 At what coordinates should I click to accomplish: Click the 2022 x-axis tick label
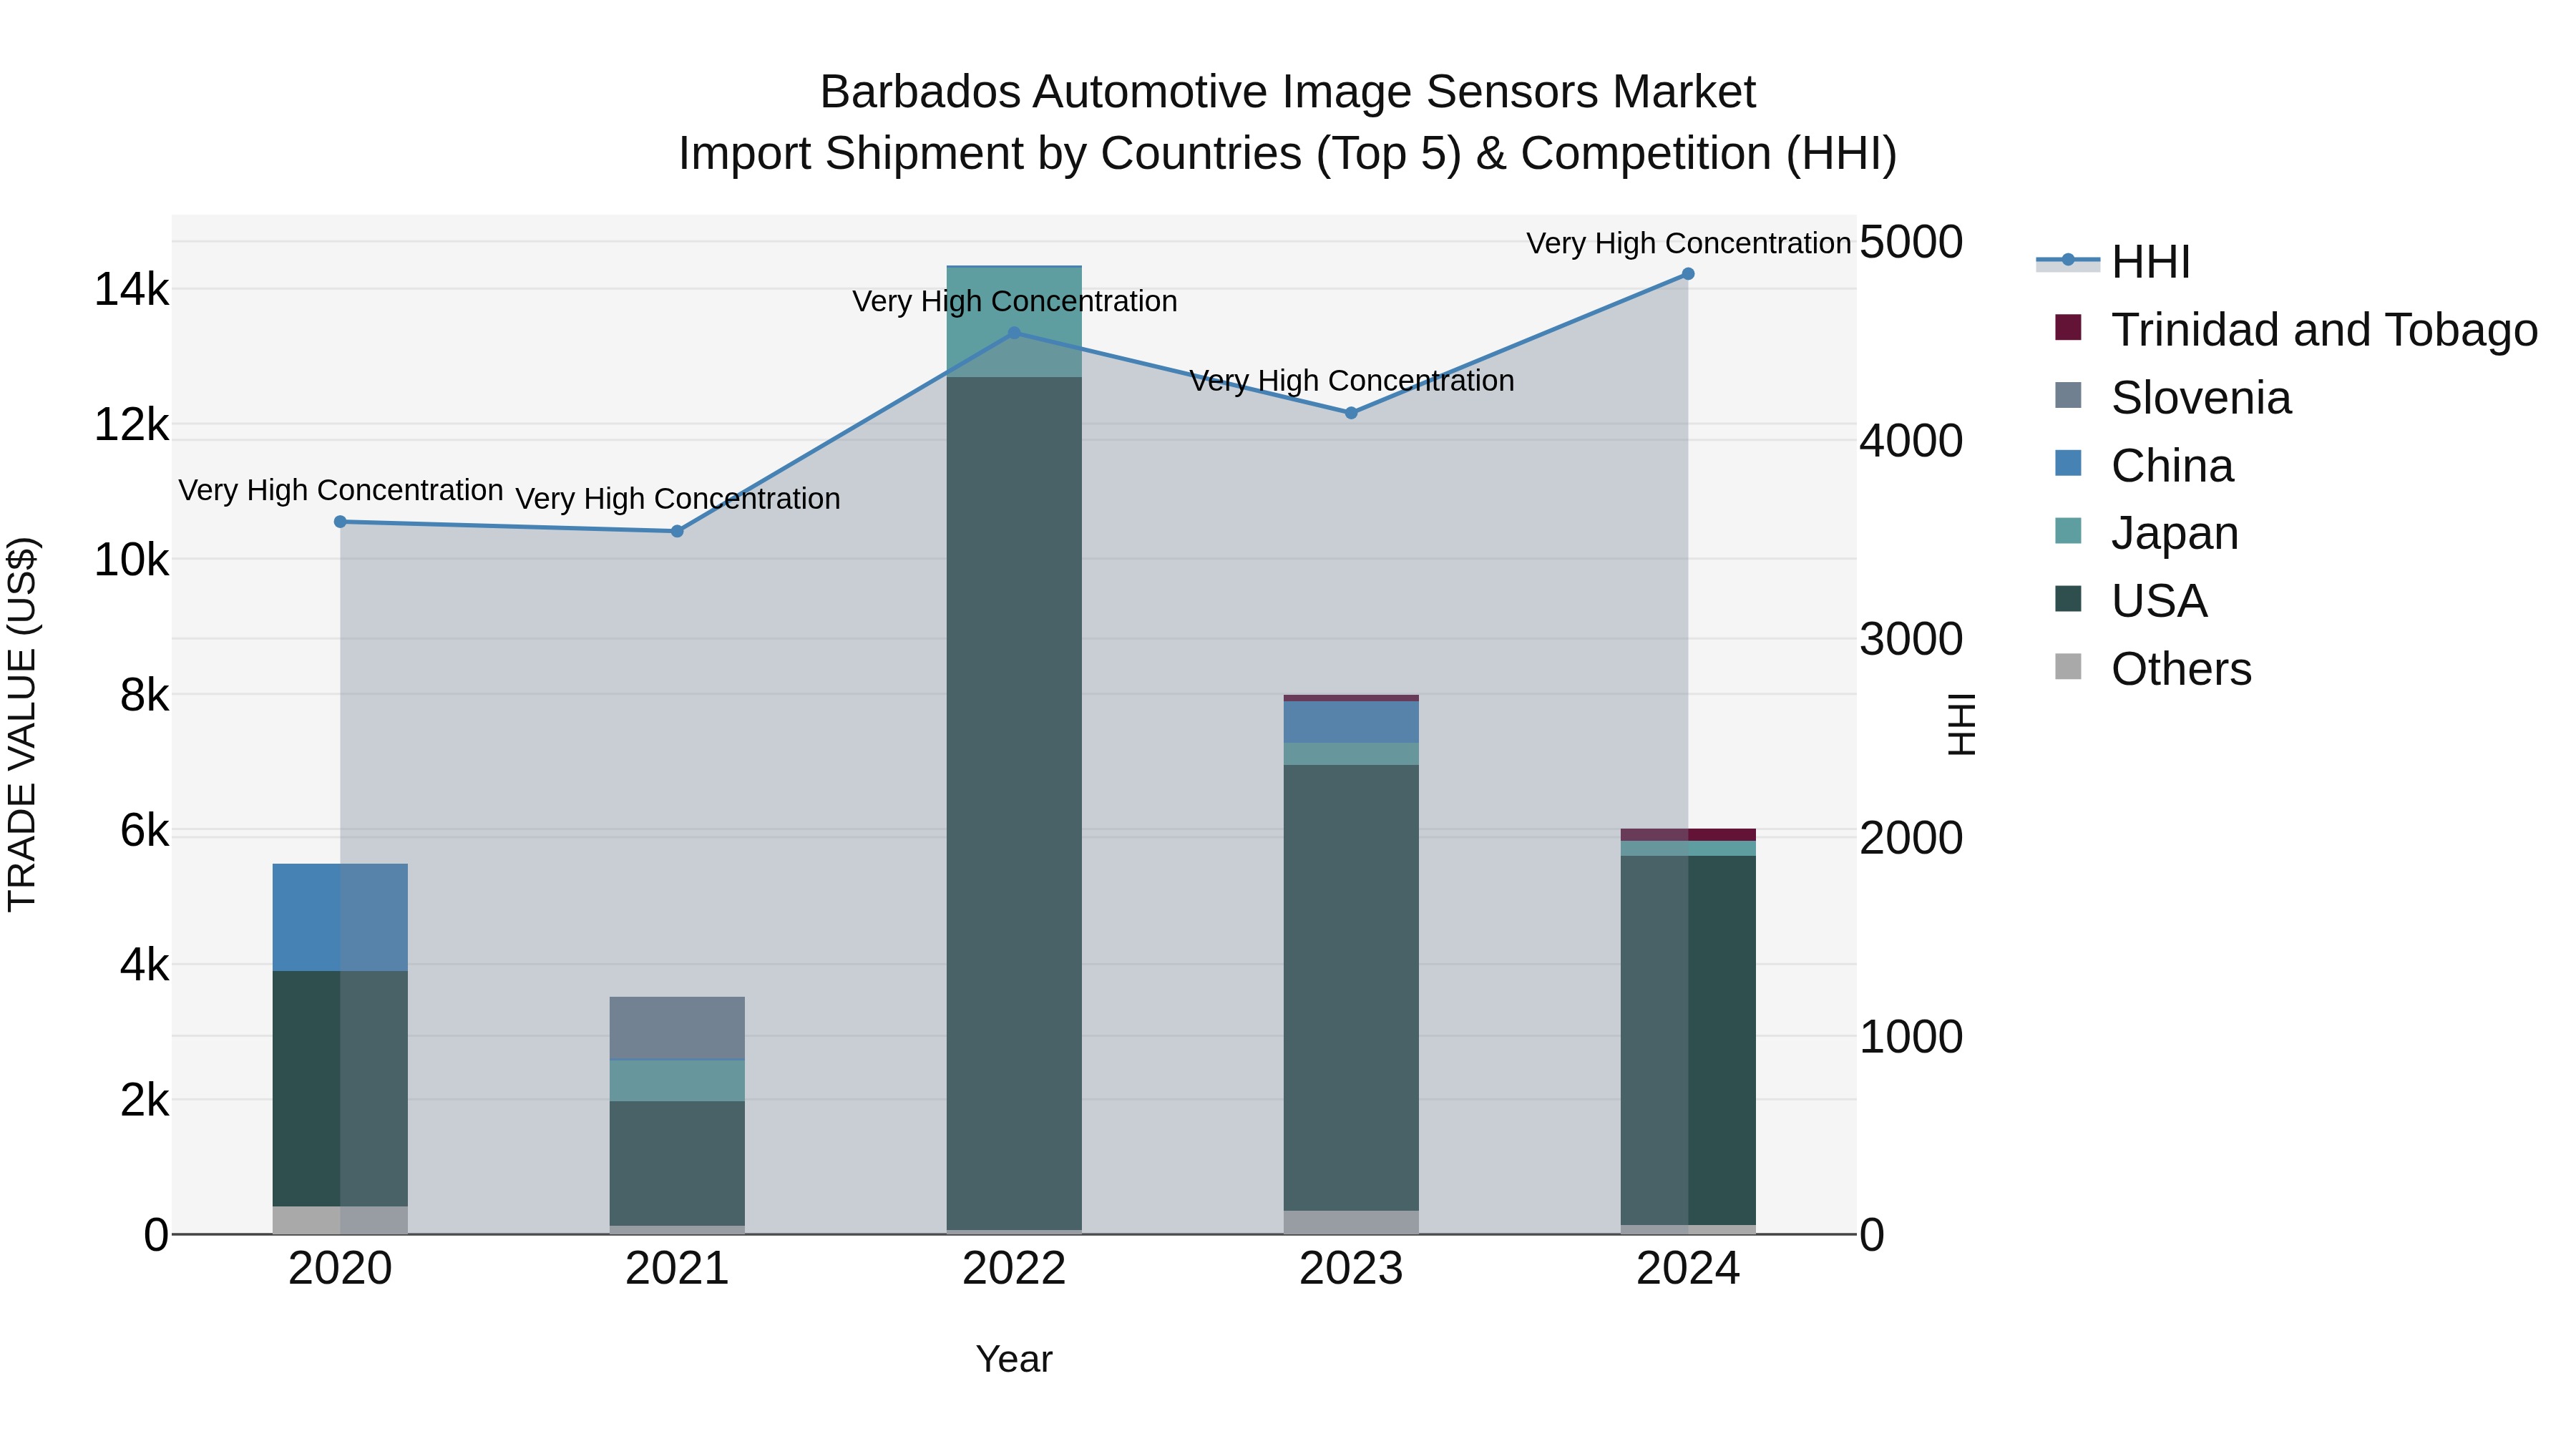click(x=1014, y=1269)
